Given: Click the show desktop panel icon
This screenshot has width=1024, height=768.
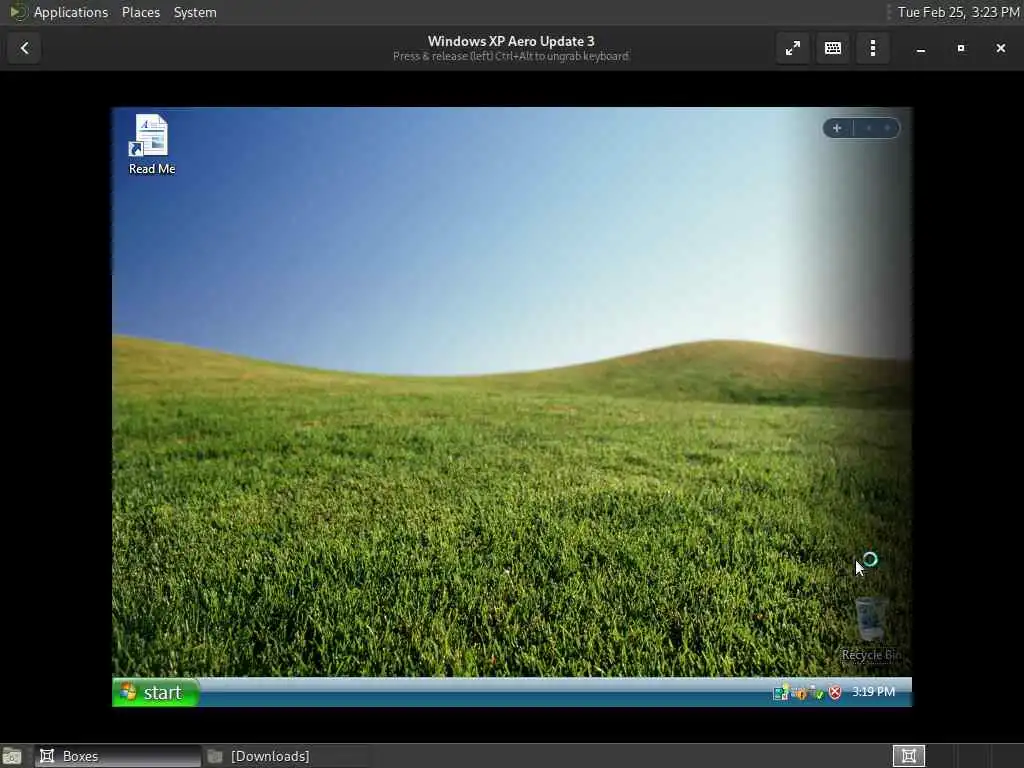Looking at the screenshot, I should pos(12,756).
